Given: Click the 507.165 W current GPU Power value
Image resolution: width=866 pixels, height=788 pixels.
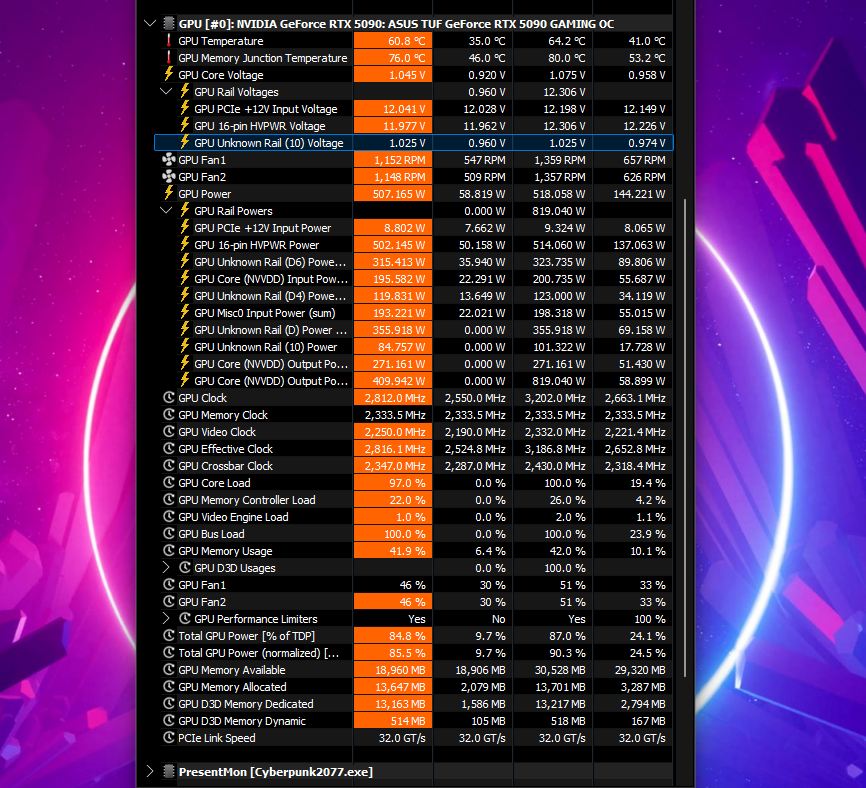Looking at the screenshot, I should pos(399,194).
